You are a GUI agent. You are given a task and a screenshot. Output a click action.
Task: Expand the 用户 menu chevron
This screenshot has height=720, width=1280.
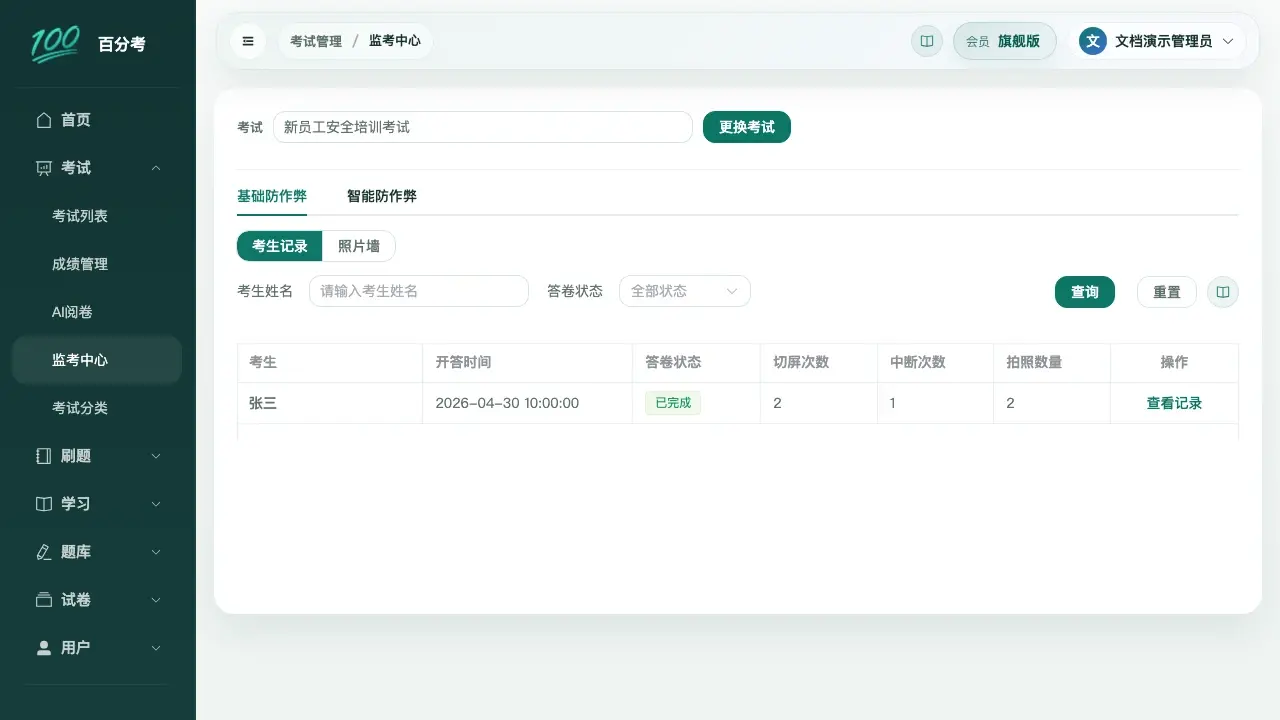click(x=156, y=648)
